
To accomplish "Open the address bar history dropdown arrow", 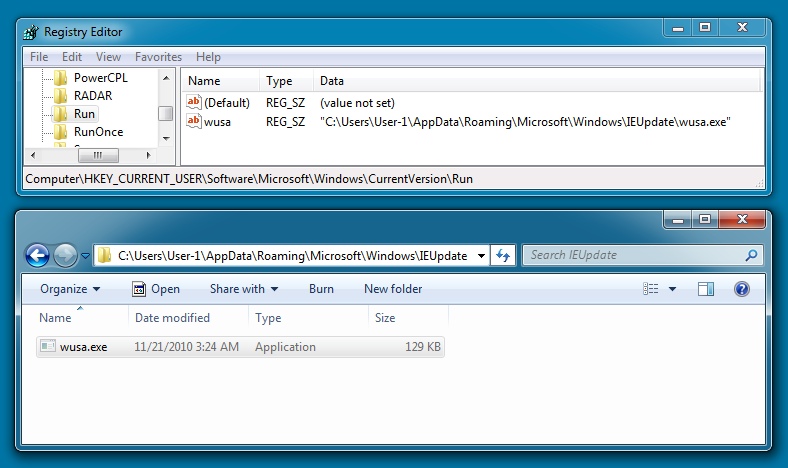I will (x=482, y=255).
